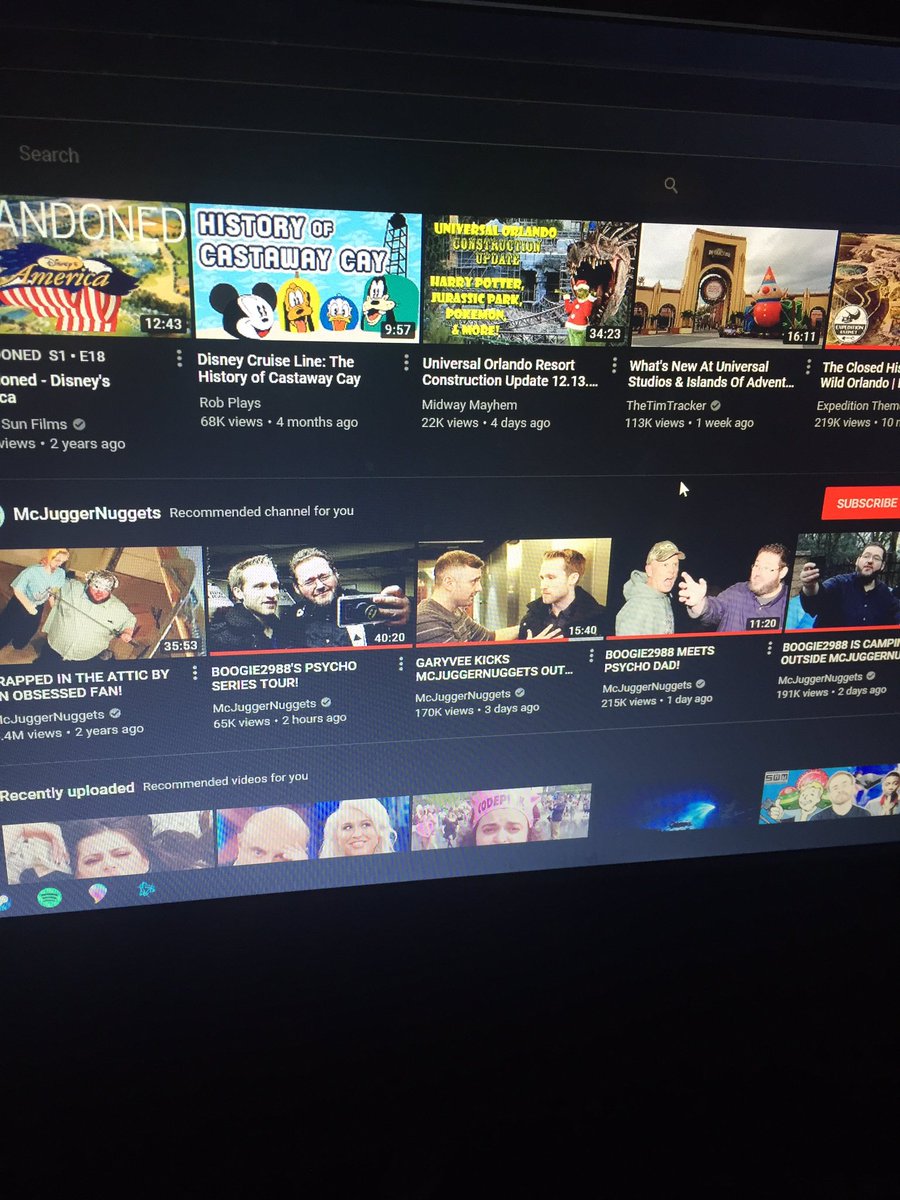The width and height of the screenshot is (900, 1200).
Task: Open options menu for GaryVee Kicks video
Action: click(591, 656)
